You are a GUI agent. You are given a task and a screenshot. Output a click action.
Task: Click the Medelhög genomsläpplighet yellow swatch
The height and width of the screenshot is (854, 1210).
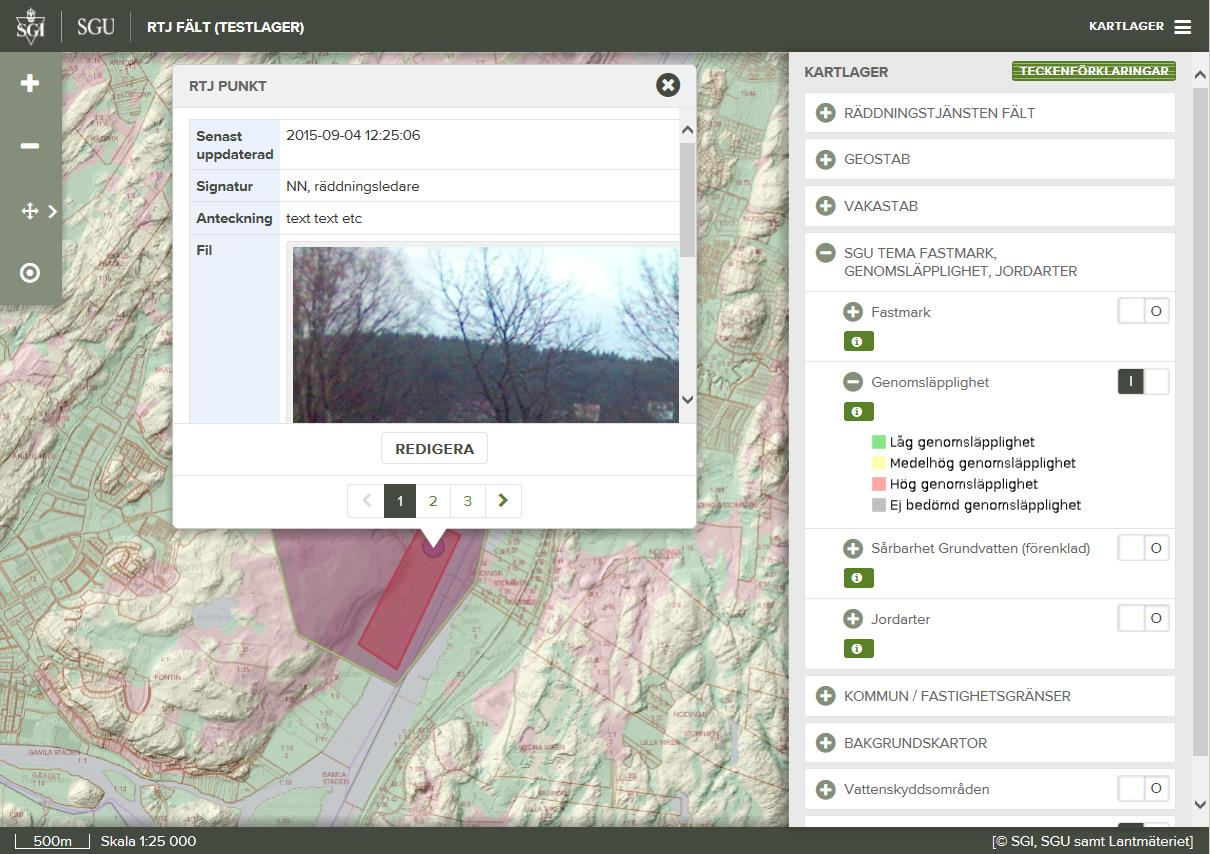(879, 463)
